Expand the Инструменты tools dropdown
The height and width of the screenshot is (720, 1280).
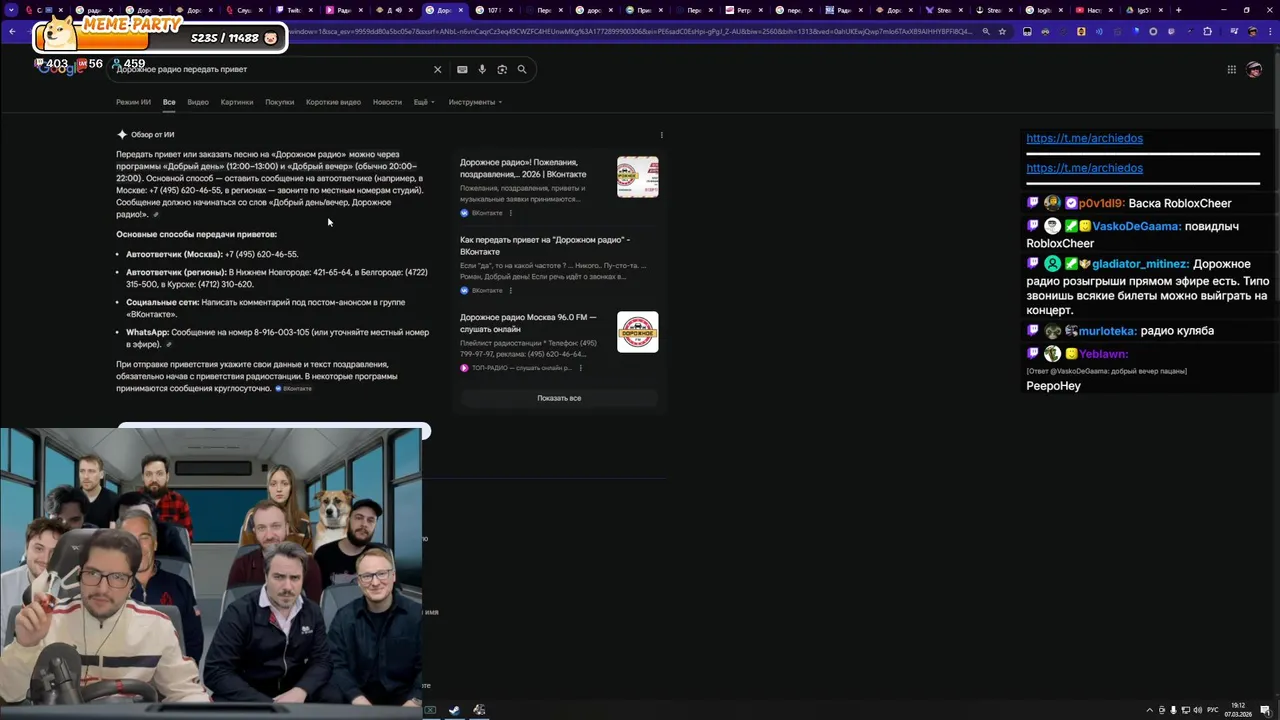[x=475, y=102]
